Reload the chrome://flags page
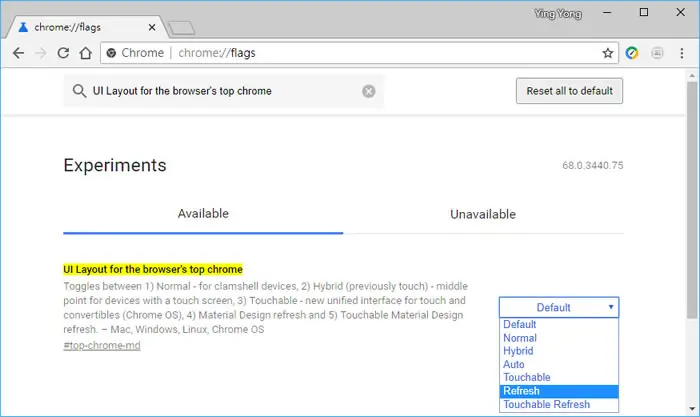 click(63, 53)
